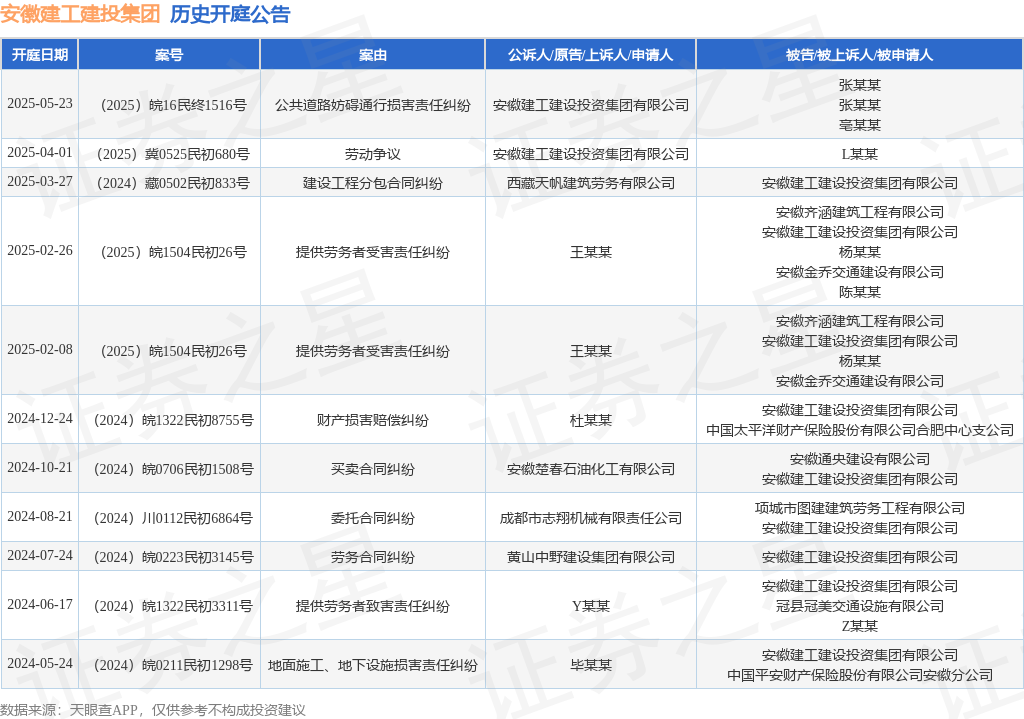Click plaintiff 黄山中野建设集团有限公司
1024x719 pixels.
(x=590, y=557)
